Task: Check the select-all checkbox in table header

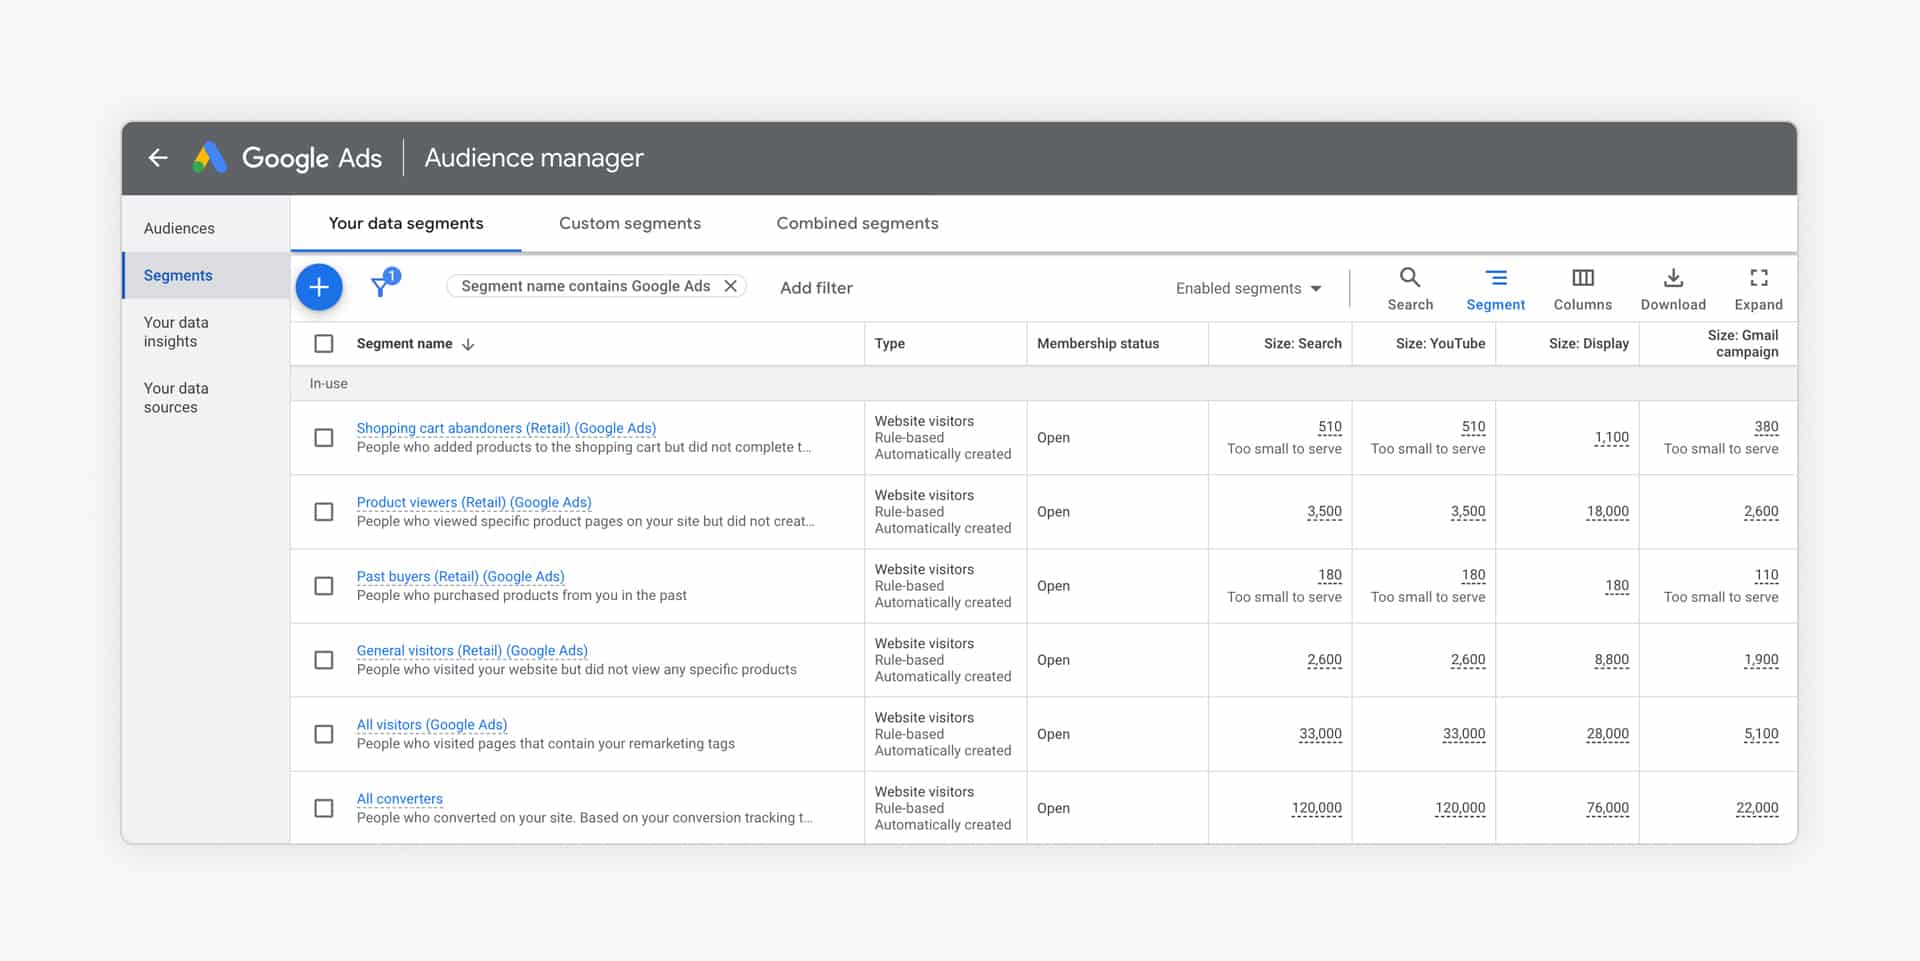Action: pyautogui.click(x=324, y=344)
